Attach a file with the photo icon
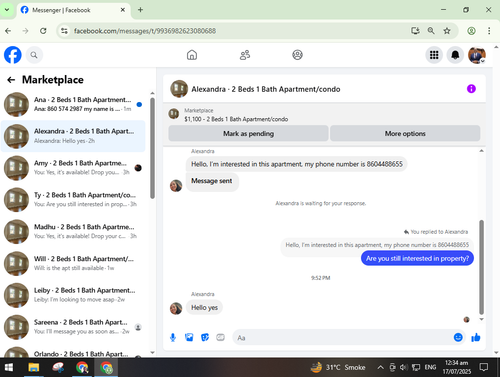 (x=189, y=338)
